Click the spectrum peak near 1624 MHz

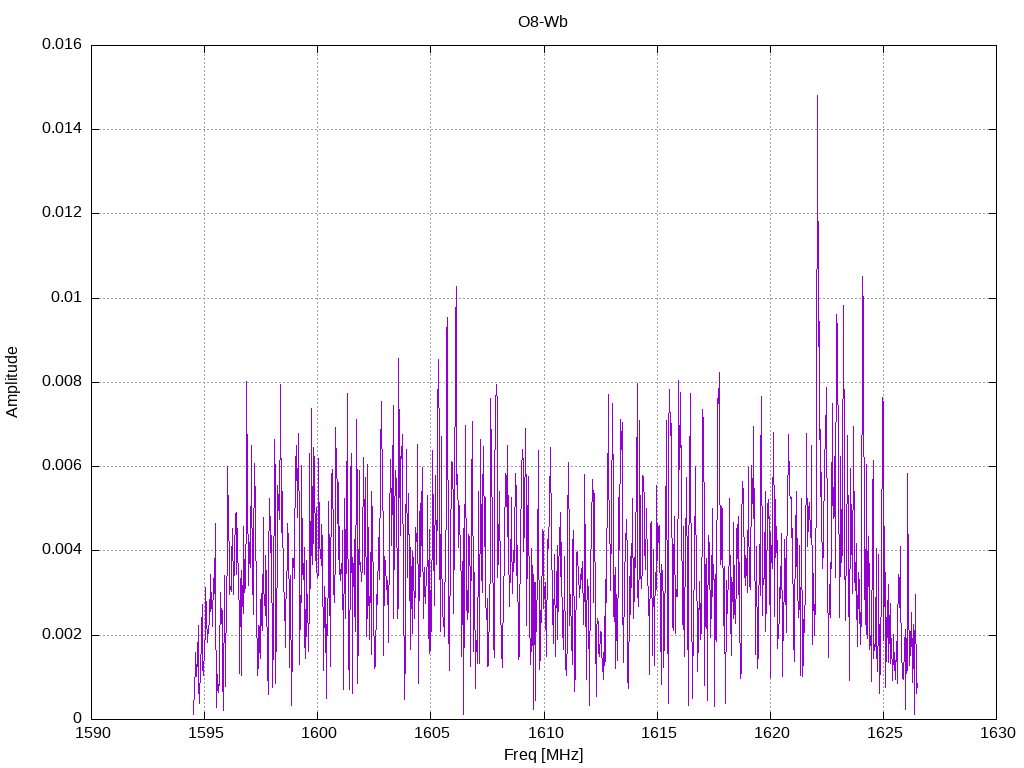[x=862, y=278]
